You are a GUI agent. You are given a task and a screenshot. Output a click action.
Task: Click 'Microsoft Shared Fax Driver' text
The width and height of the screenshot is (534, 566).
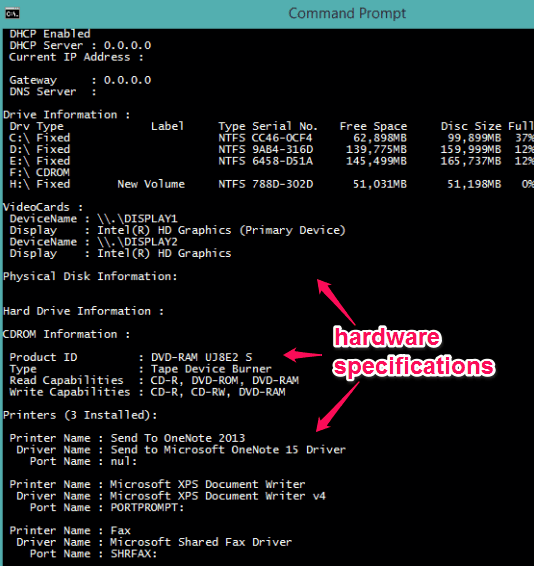pos(201,542)
